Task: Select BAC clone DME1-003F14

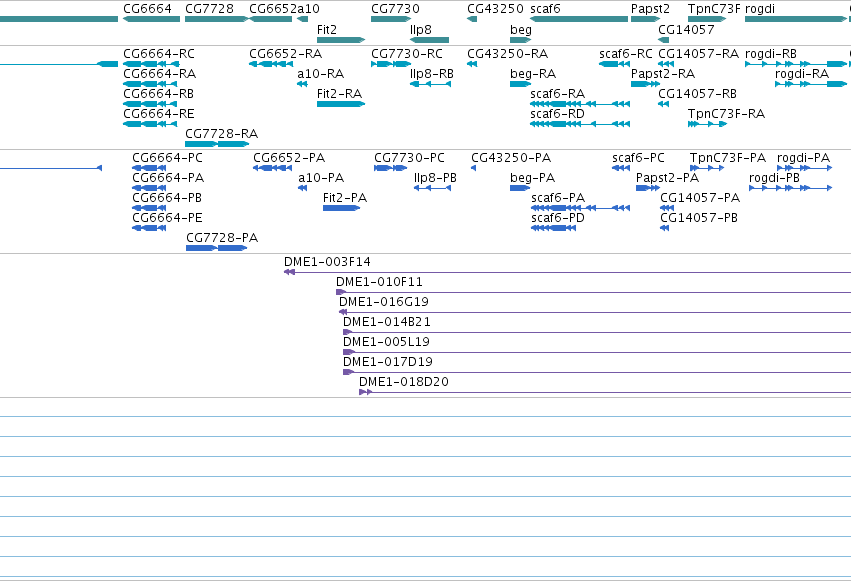Action: pos(567,272)
